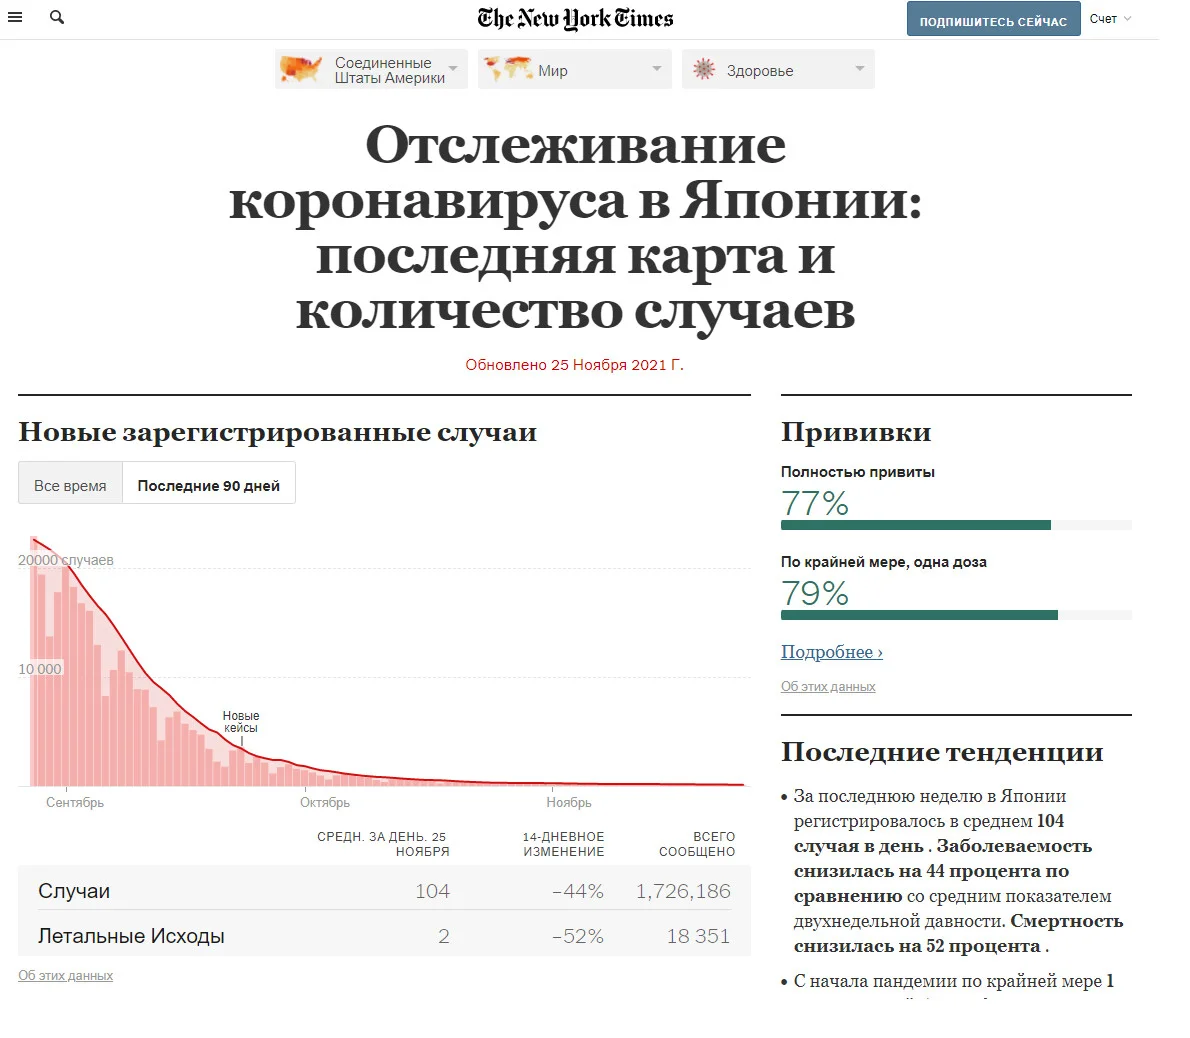The width and height of the screenshot is (1190, 1038).
Task: Select the Последние 90 дней tab
Action: pos(209,486)
